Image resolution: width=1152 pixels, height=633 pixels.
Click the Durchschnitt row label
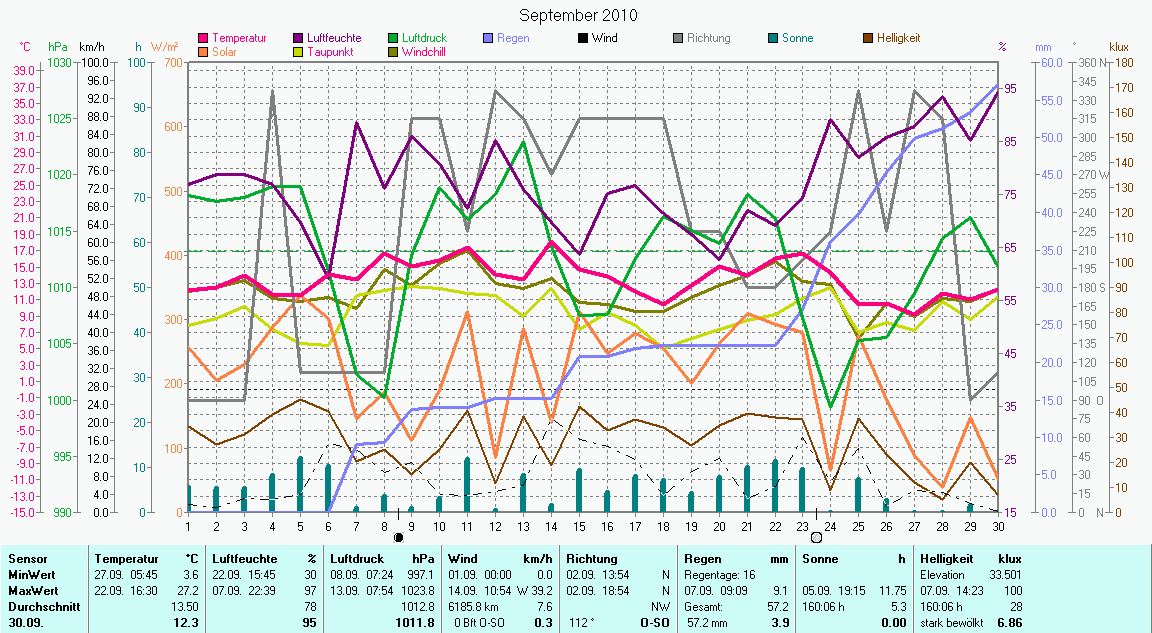coord(40,606)
